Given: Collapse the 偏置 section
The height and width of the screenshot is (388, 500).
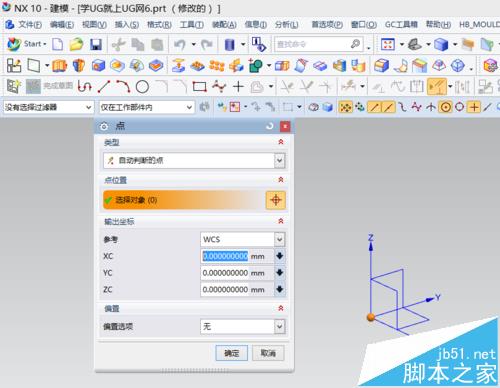Looking at the screenshot, I should click(x=281, y=308).
